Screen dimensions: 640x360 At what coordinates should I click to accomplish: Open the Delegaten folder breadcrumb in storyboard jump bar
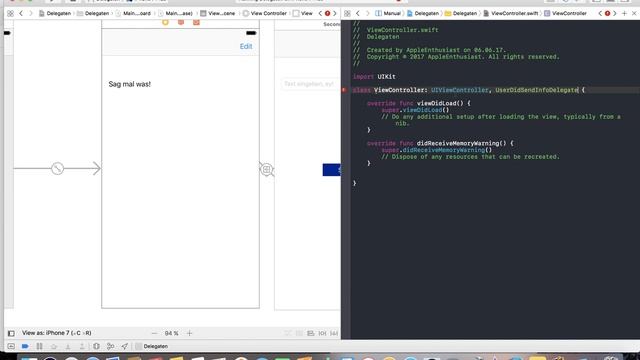tap(93, 13)
